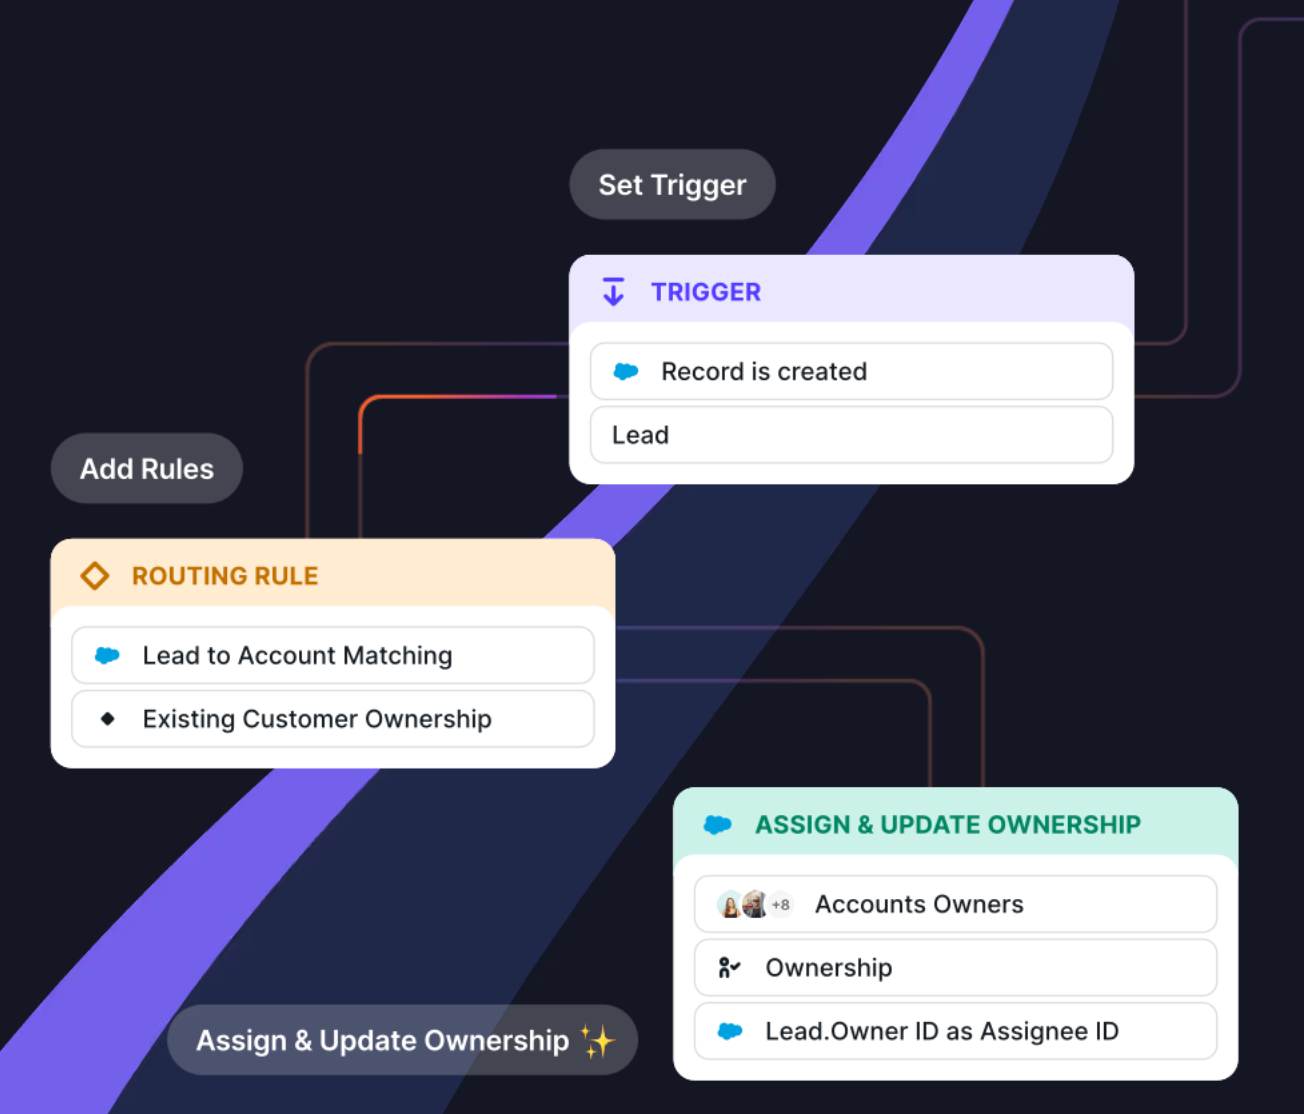Screen dimensions: 1304x1114
Task: Open the Existing Customer Ownership rule
Action: 333,719
